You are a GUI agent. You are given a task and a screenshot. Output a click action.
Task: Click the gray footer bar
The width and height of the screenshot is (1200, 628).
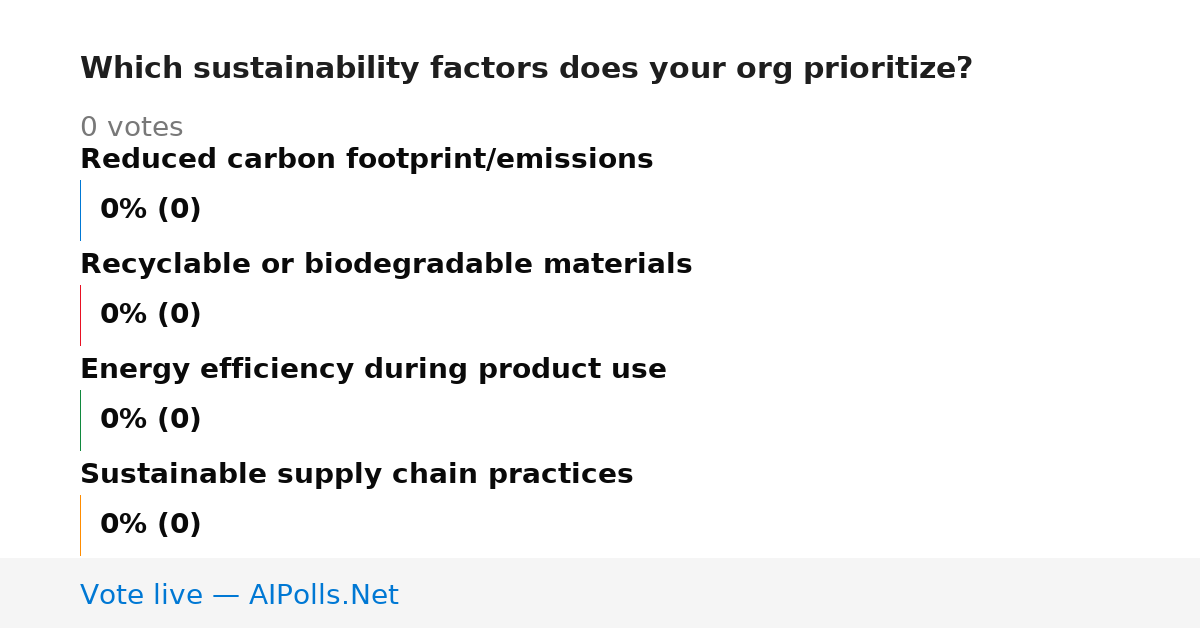tap(600, 593)
